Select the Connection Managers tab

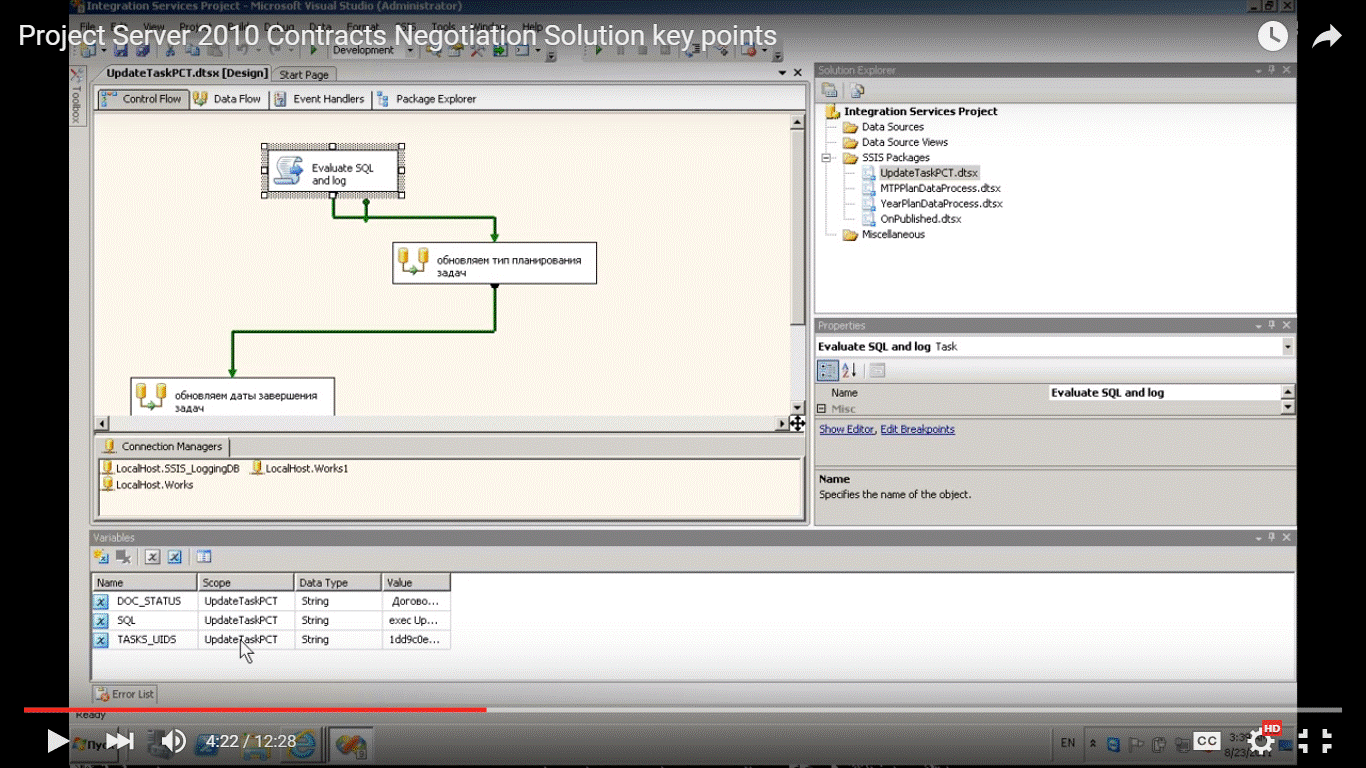pos(163,447)
